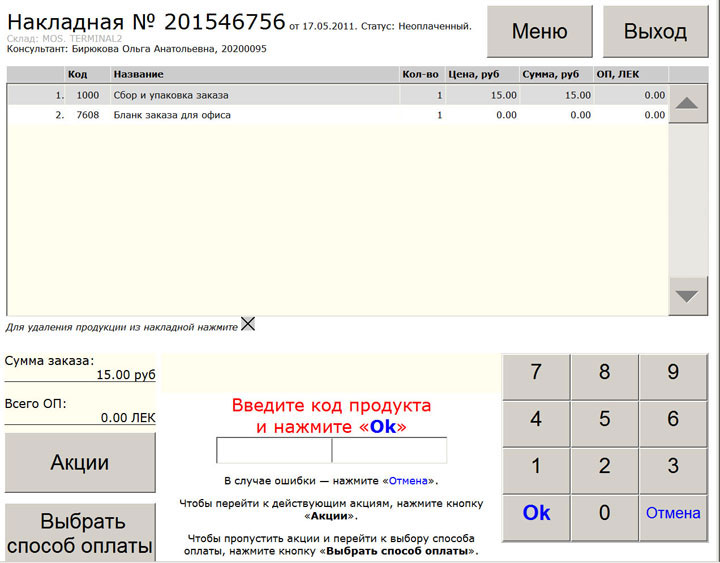Click invoice number 201546756 heading
Viewport: 720px width, 563px height.
click(x=225, y=22)
